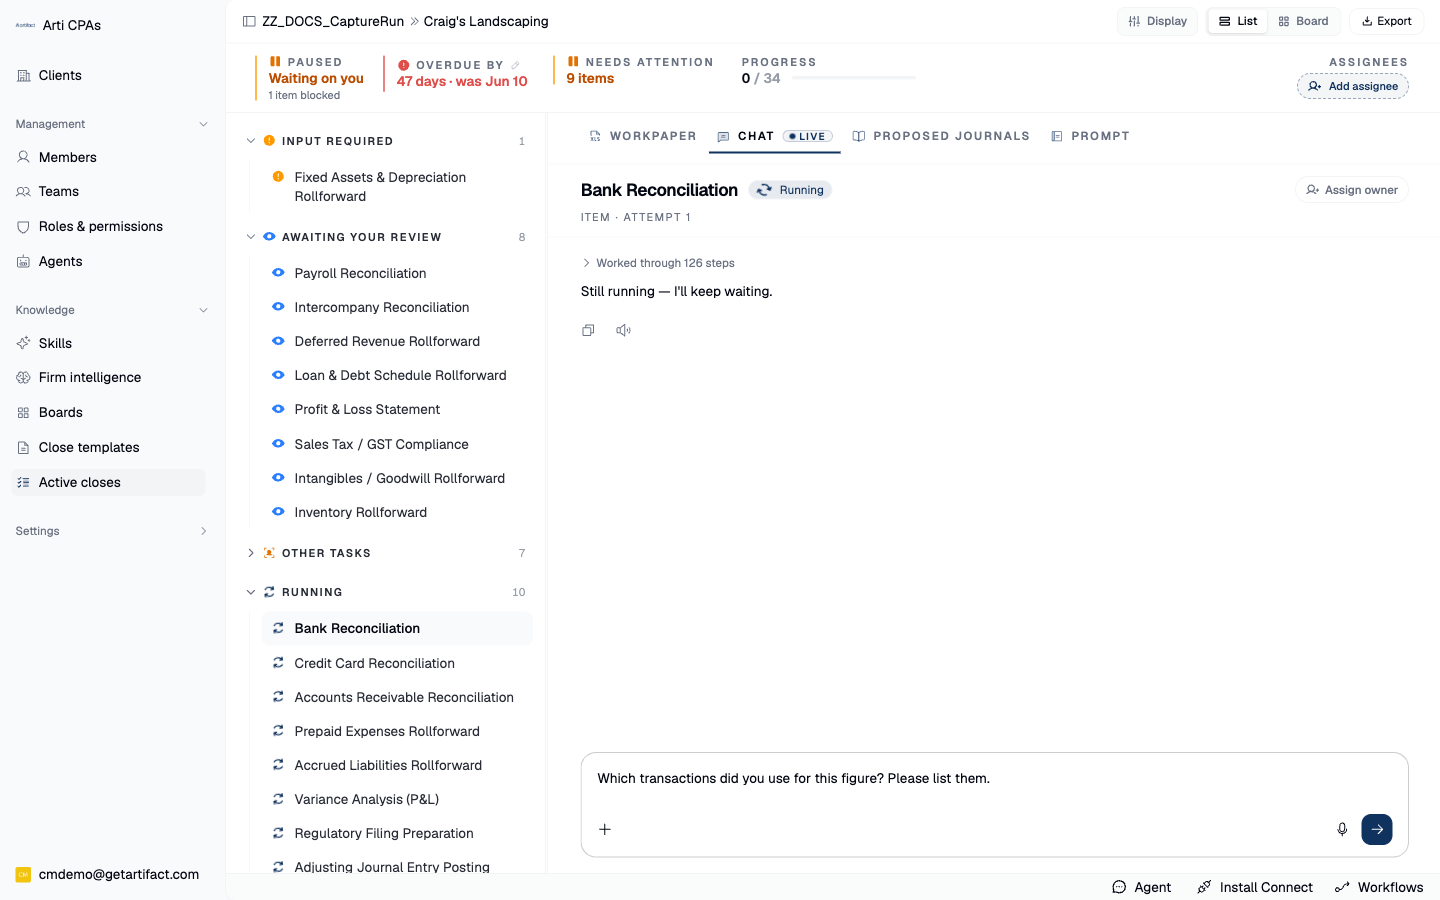This screenshot has height=900, width=1440.
Task: Collapse the Awaiting Your Review section
Action: coord(251,237)
